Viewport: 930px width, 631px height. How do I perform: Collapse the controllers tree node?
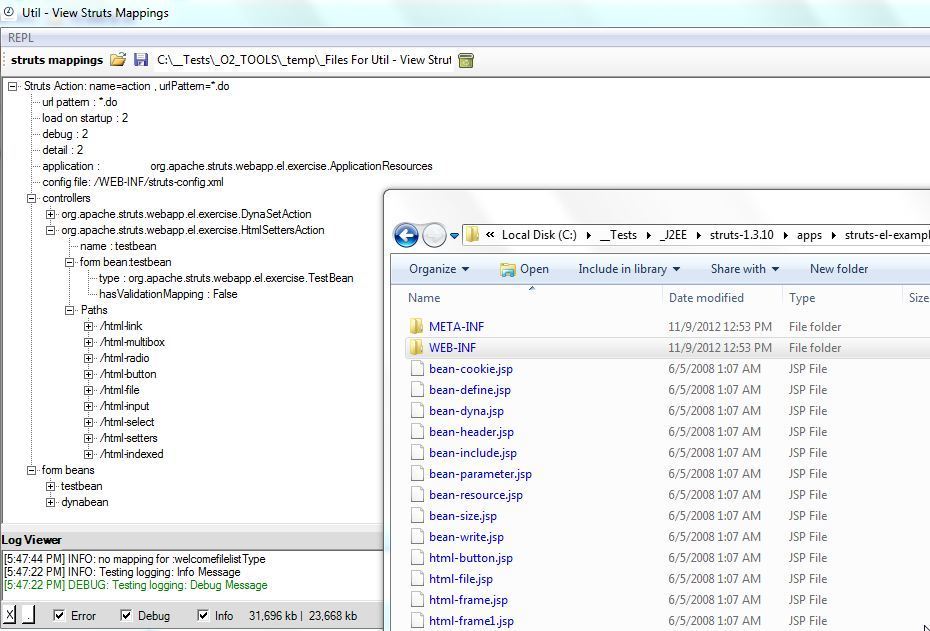[32, 198]
